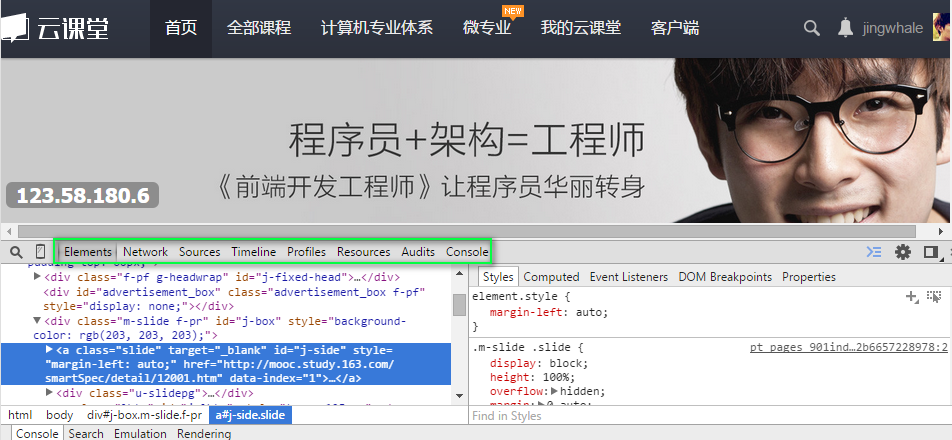Collapse the j-box m-slide div node
The image size is (952, 440).
(x=38, y=322)
